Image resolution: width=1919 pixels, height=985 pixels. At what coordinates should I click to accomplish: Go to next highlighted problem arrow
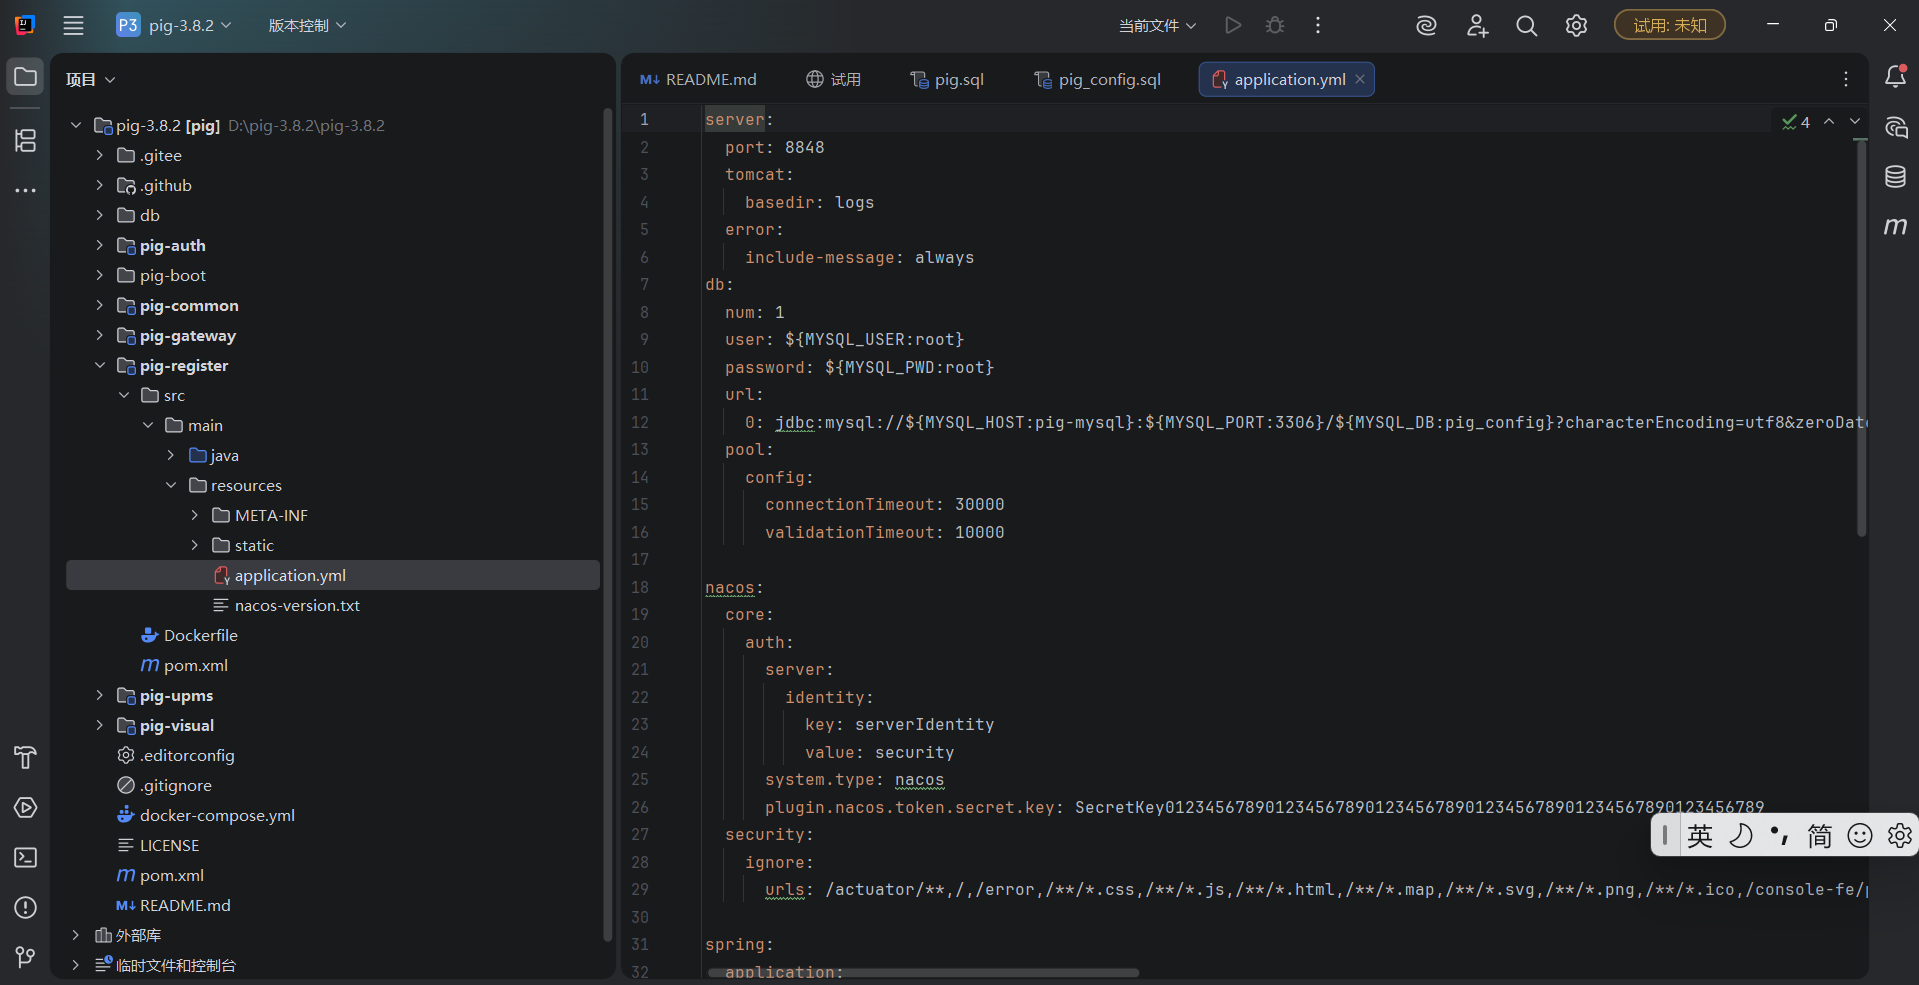coord(1855,121)
